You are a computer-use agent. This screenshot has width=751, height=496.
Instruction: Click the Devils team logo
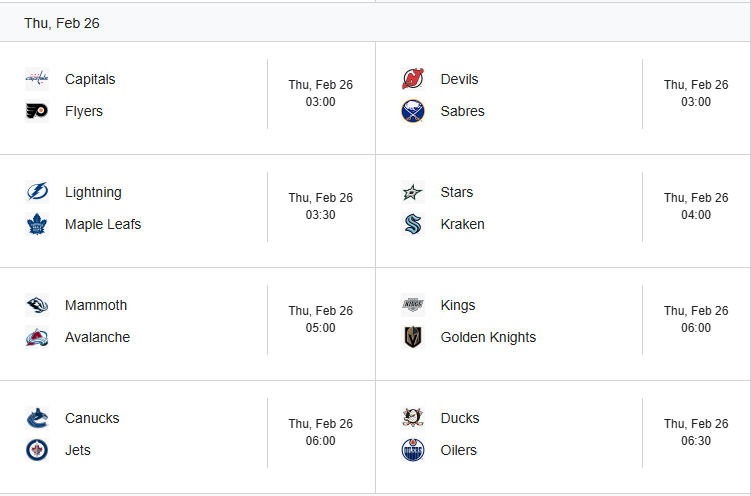click(412, 79)
